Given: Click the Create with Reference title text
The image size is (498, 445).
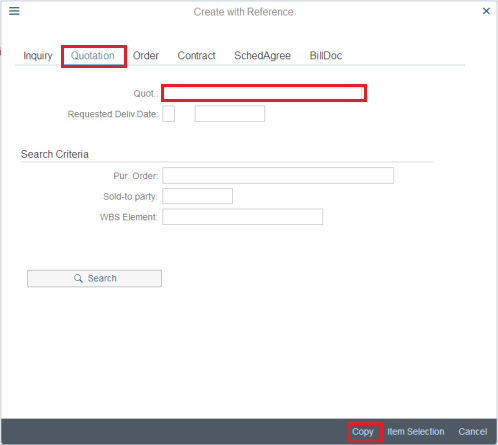Looking at the screenshot, I should 243,12.
